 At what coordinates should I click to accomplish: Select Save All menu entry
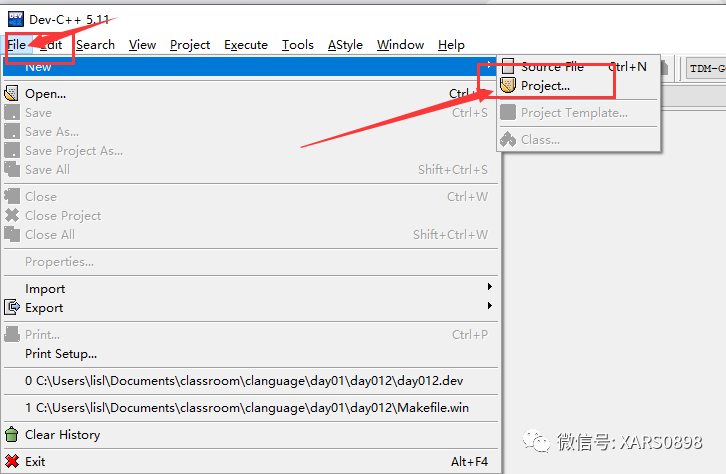pyautogui.click(x=250, y=169)
